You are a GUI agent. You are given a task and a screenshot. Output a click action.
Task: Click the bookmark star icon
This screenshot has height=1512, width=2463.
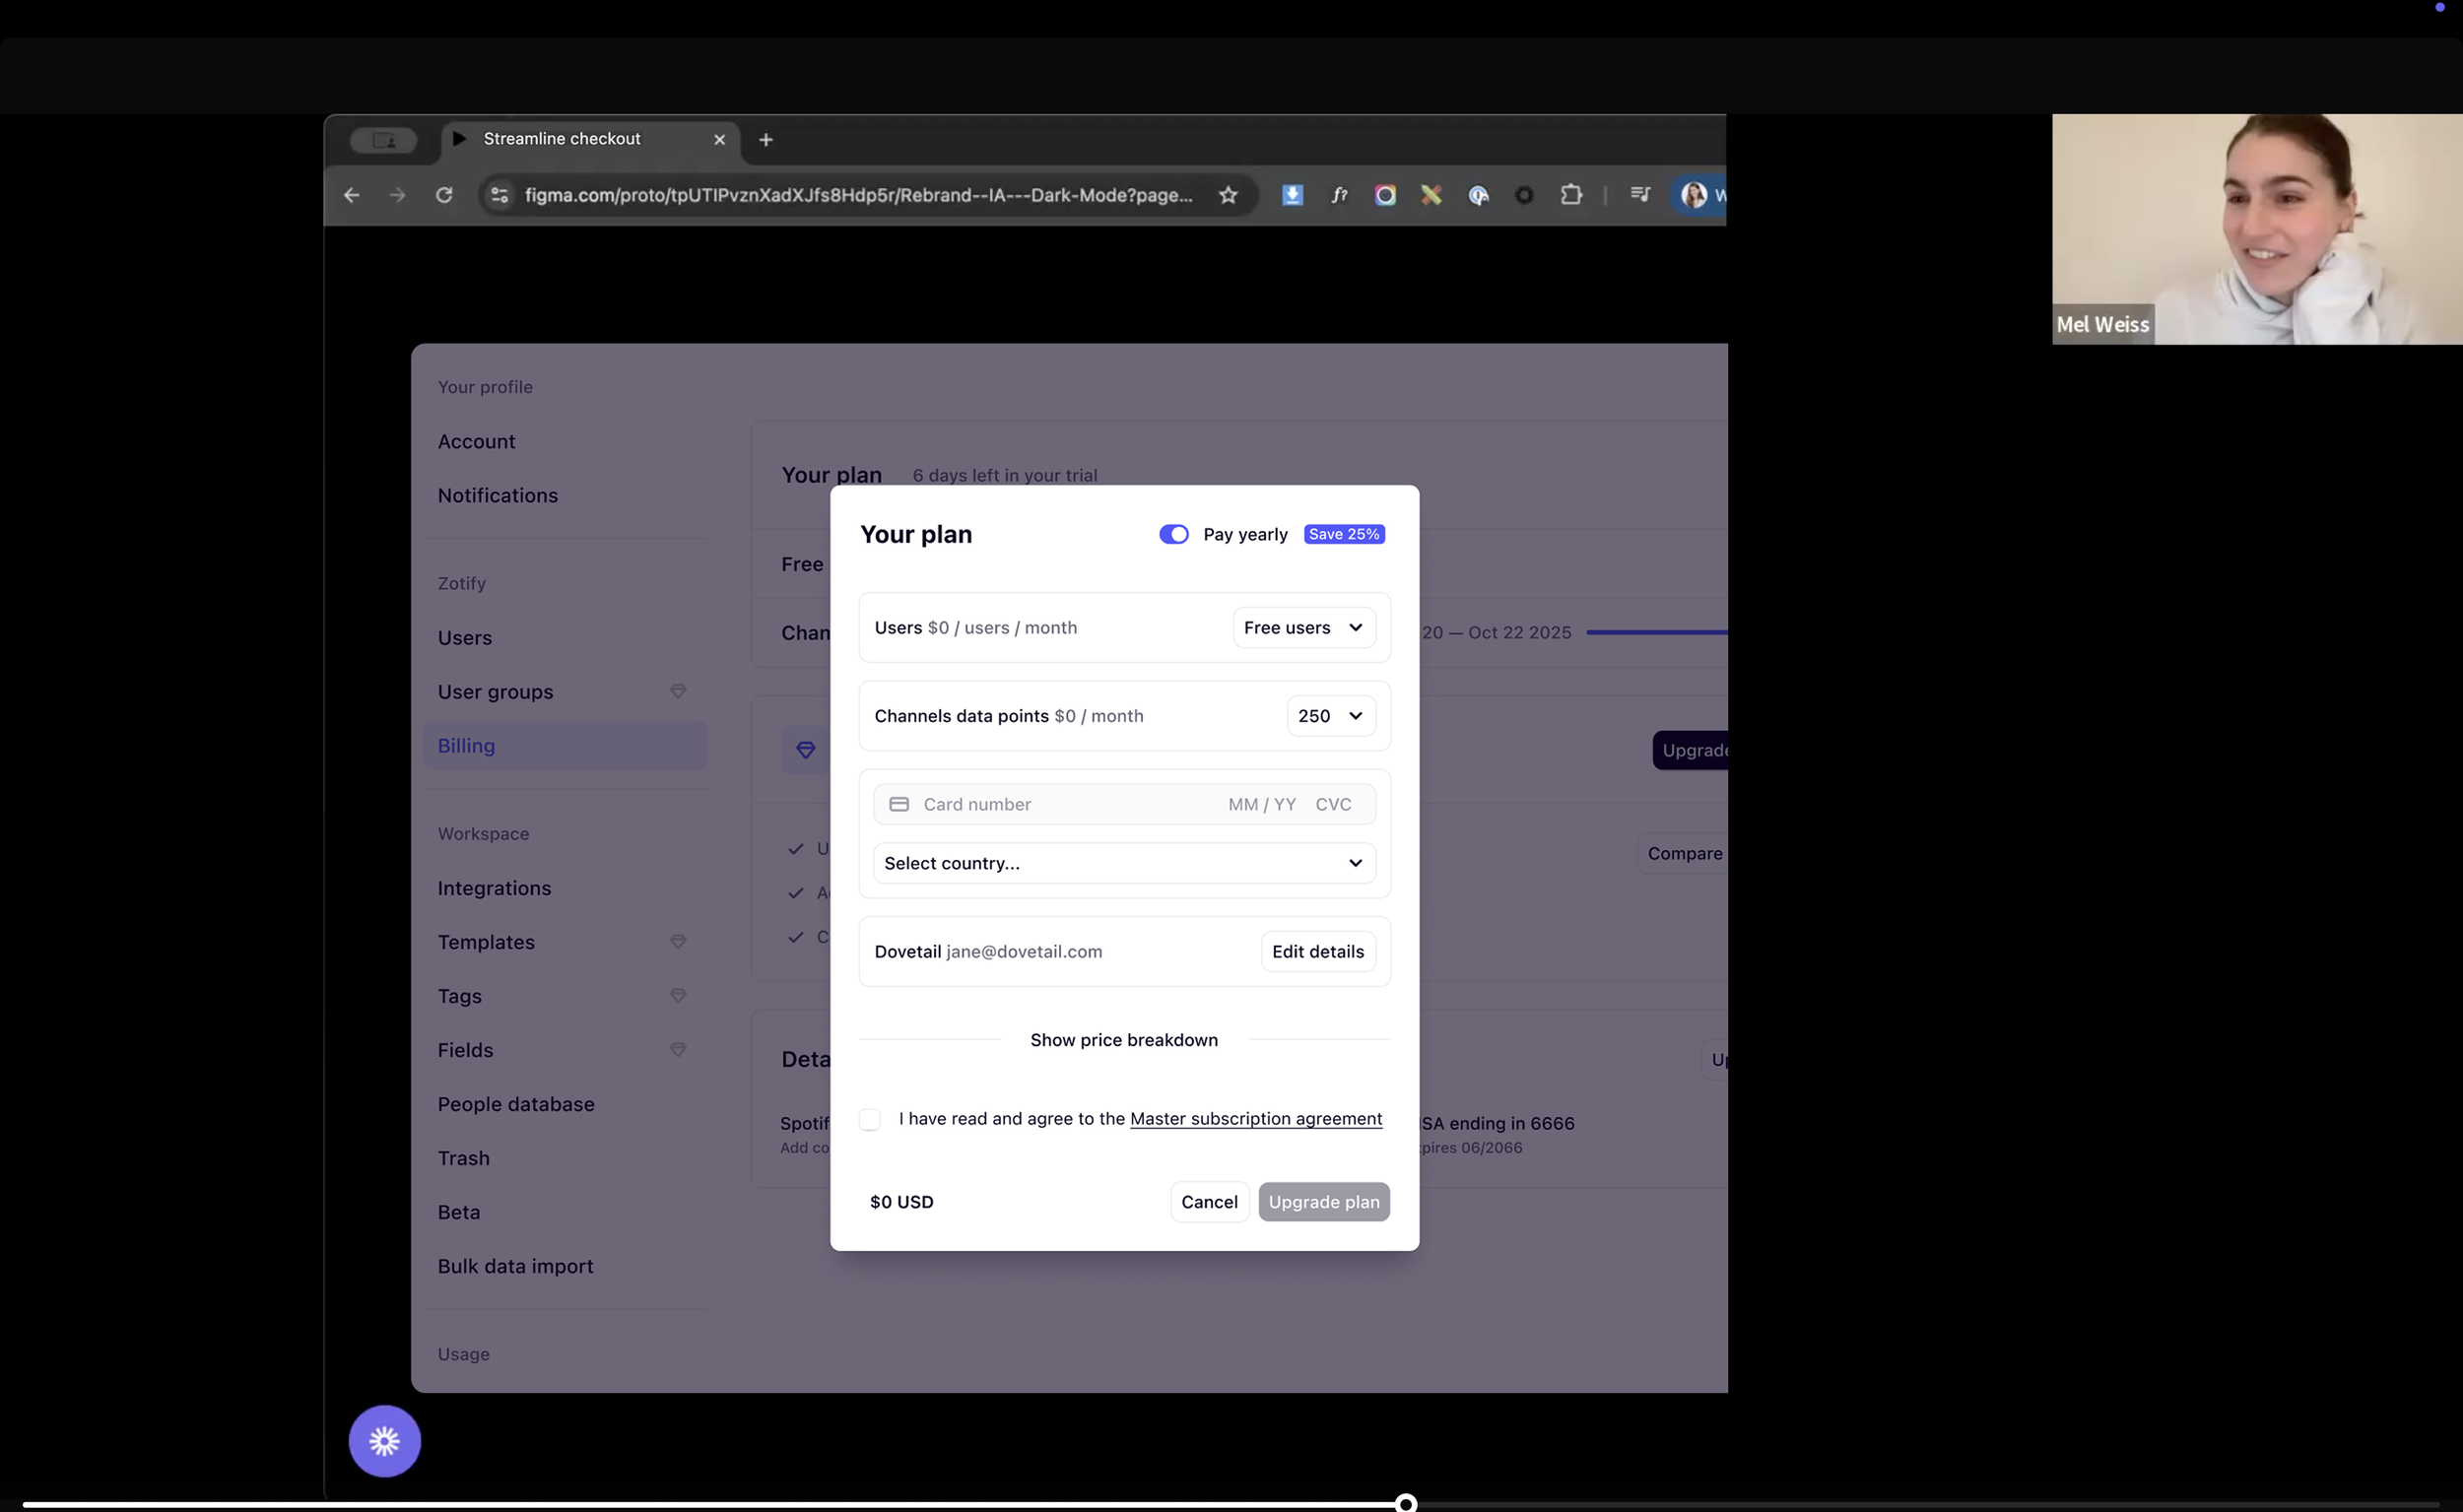click(x=1228, y=195)
